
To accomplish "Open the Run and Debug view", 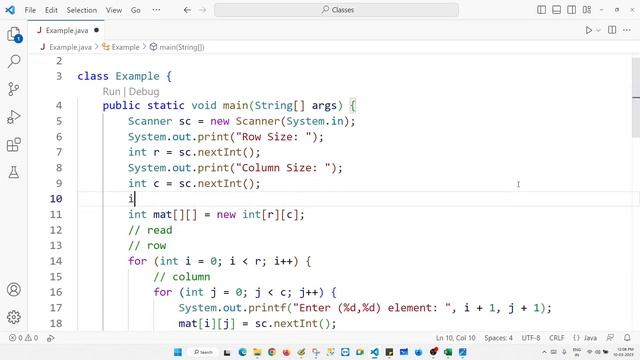I will [x=14, y=117].
